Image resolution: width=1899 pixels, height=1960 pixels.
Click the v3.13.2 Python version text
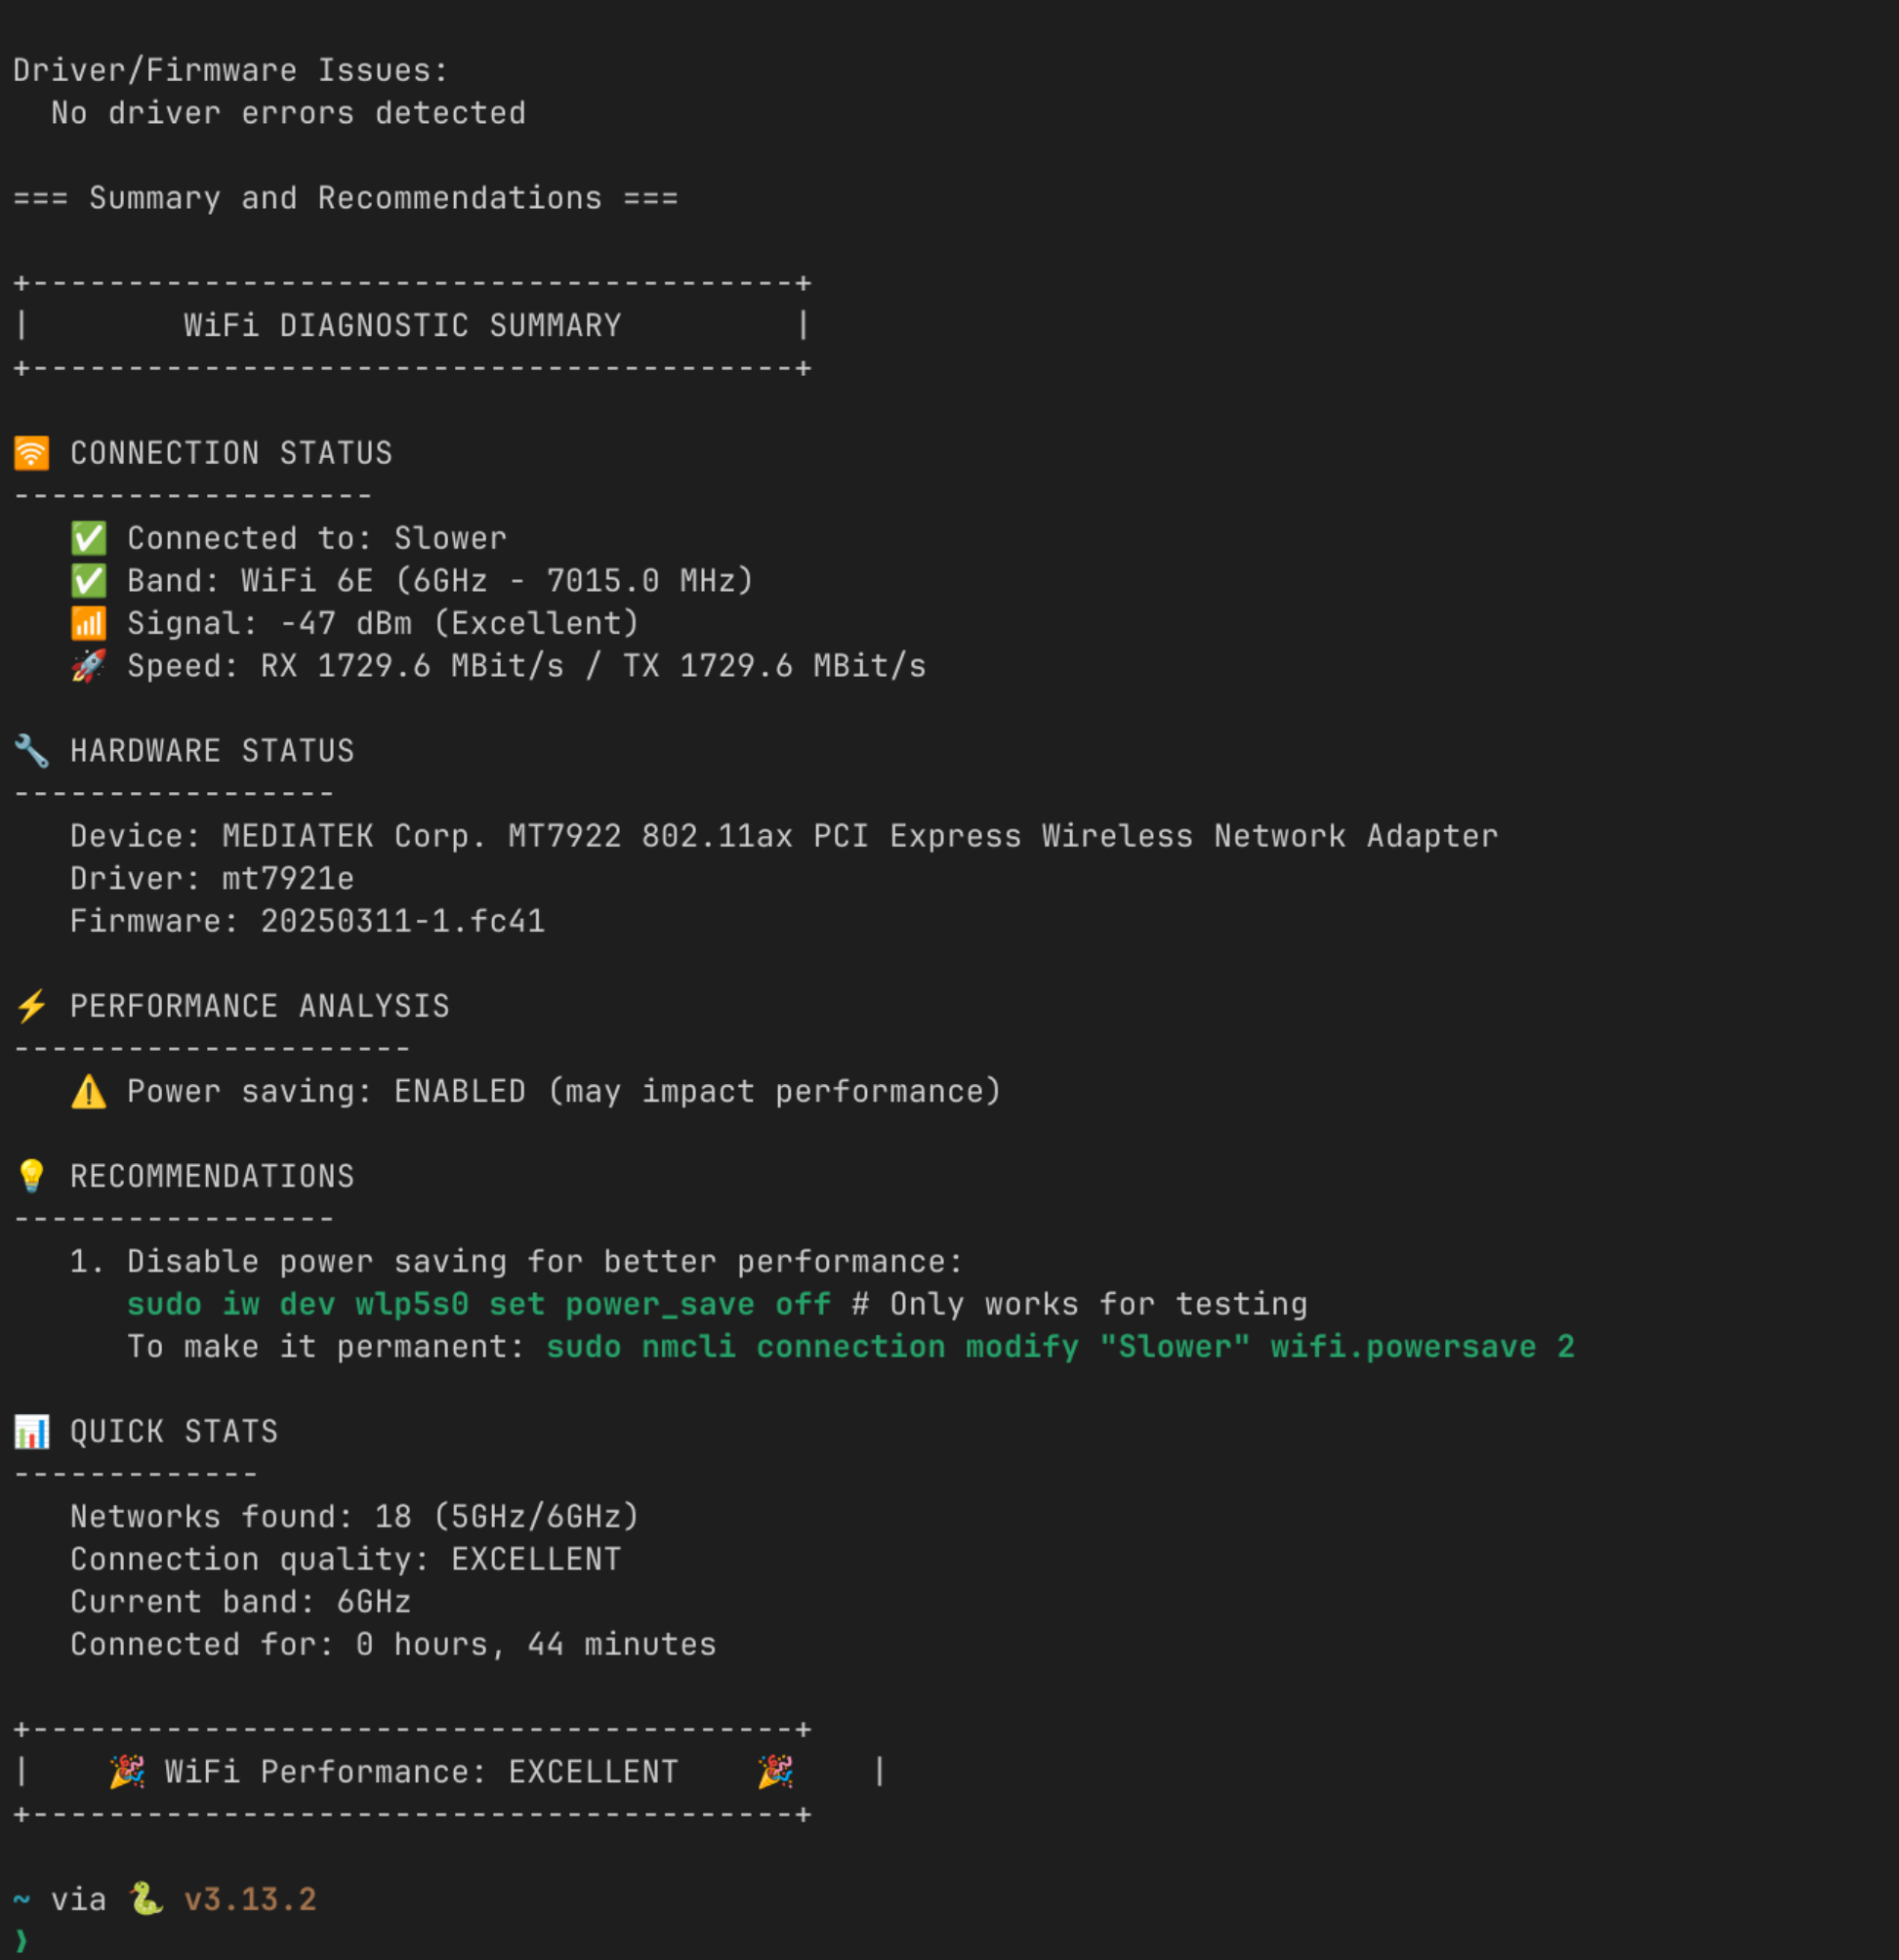(x=250, y=1899)
